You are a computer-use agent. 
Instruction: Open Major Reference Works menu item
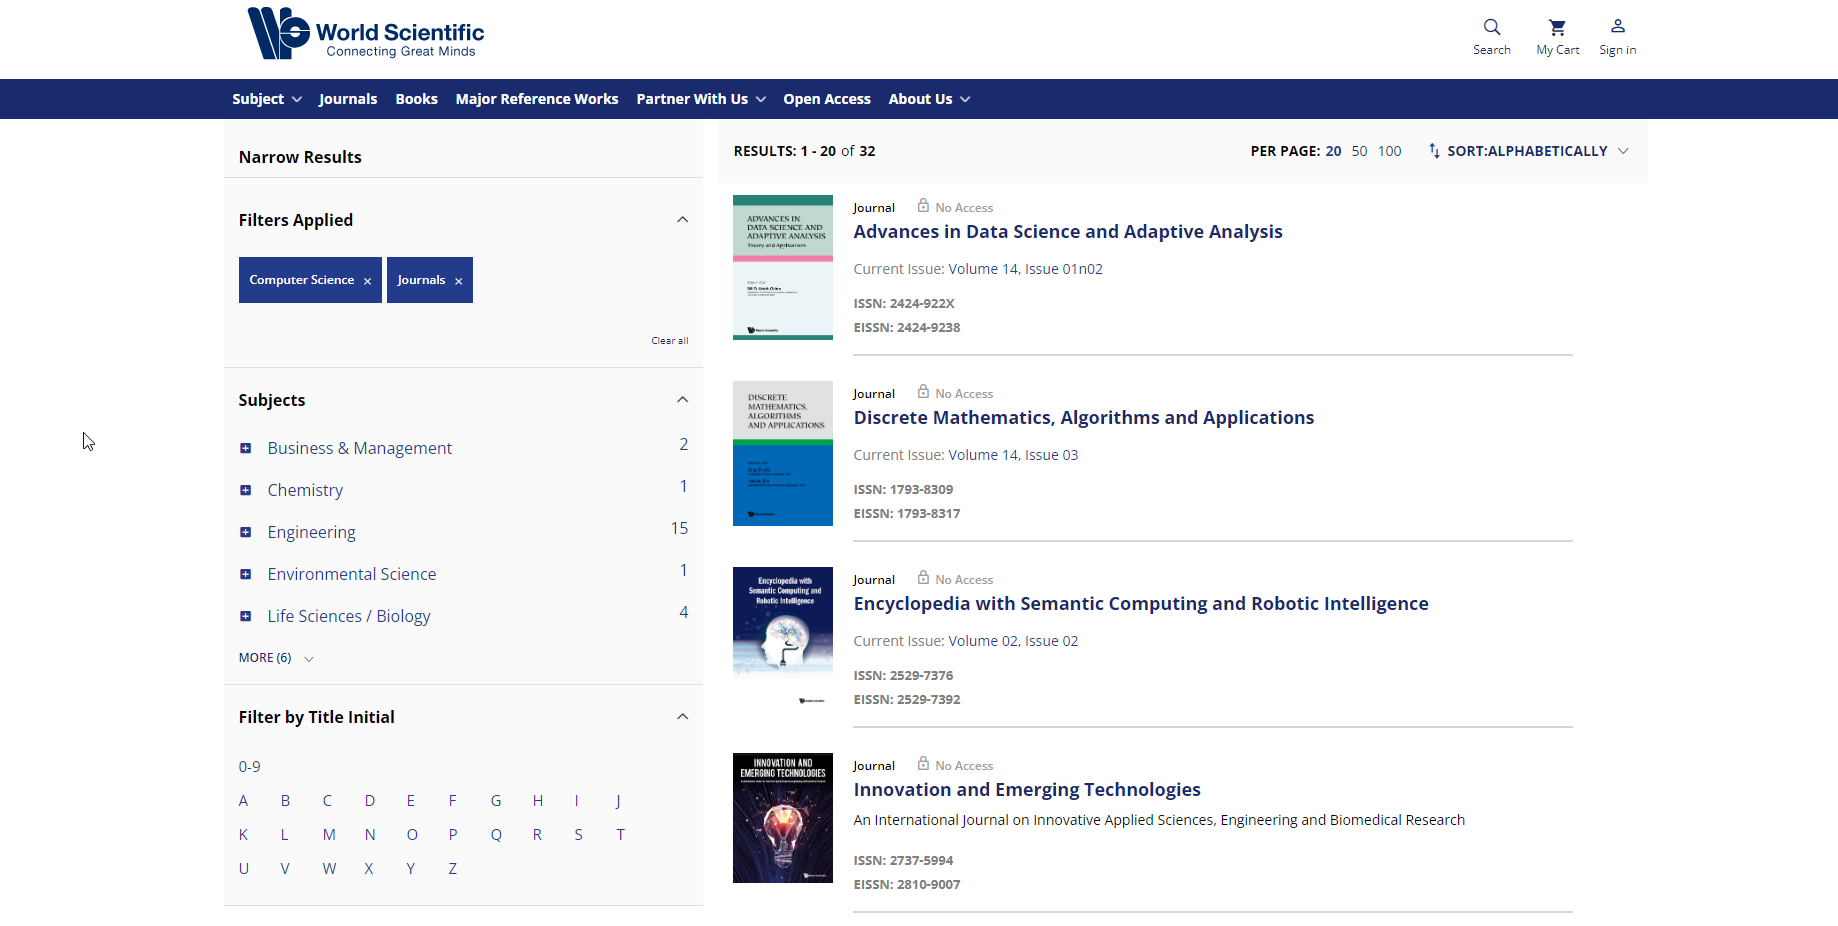tap(537, 99)
